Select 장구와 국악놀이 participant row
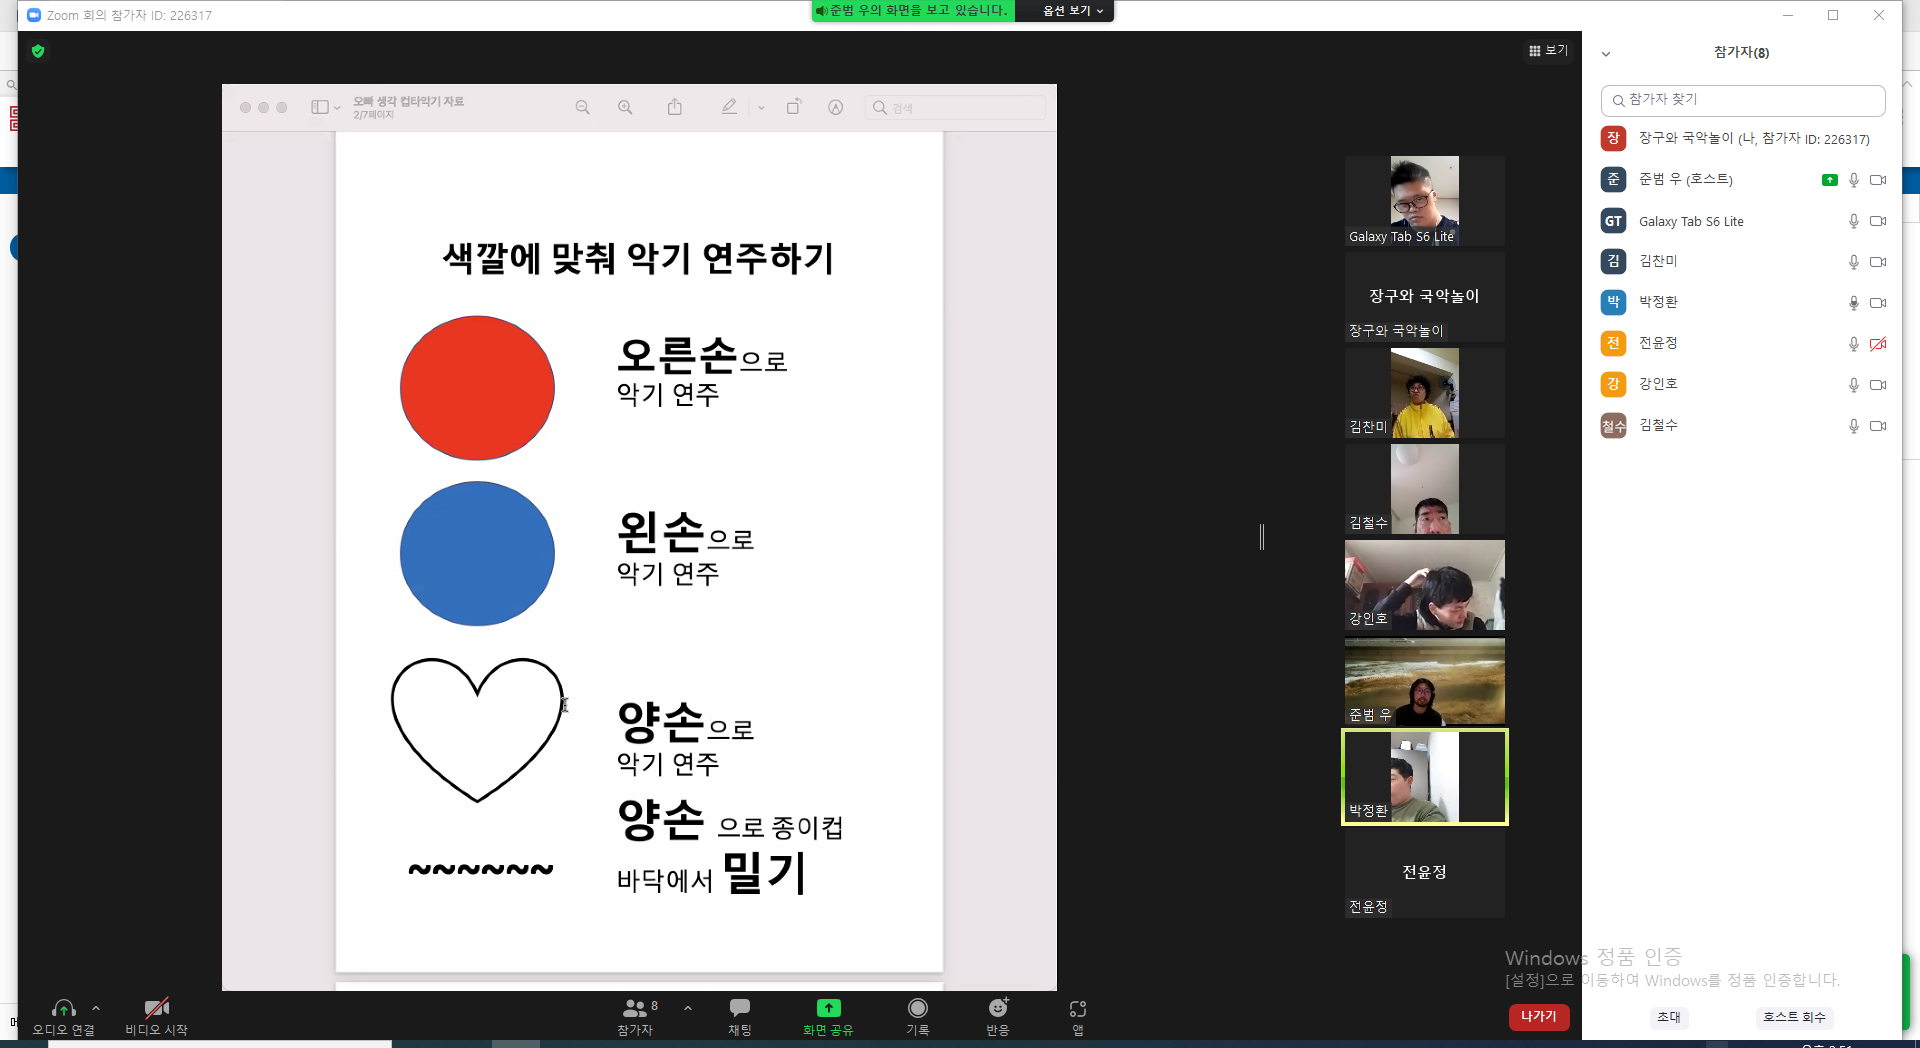The height and width of the screenshot is (1048, 1920). point(1743,138)
